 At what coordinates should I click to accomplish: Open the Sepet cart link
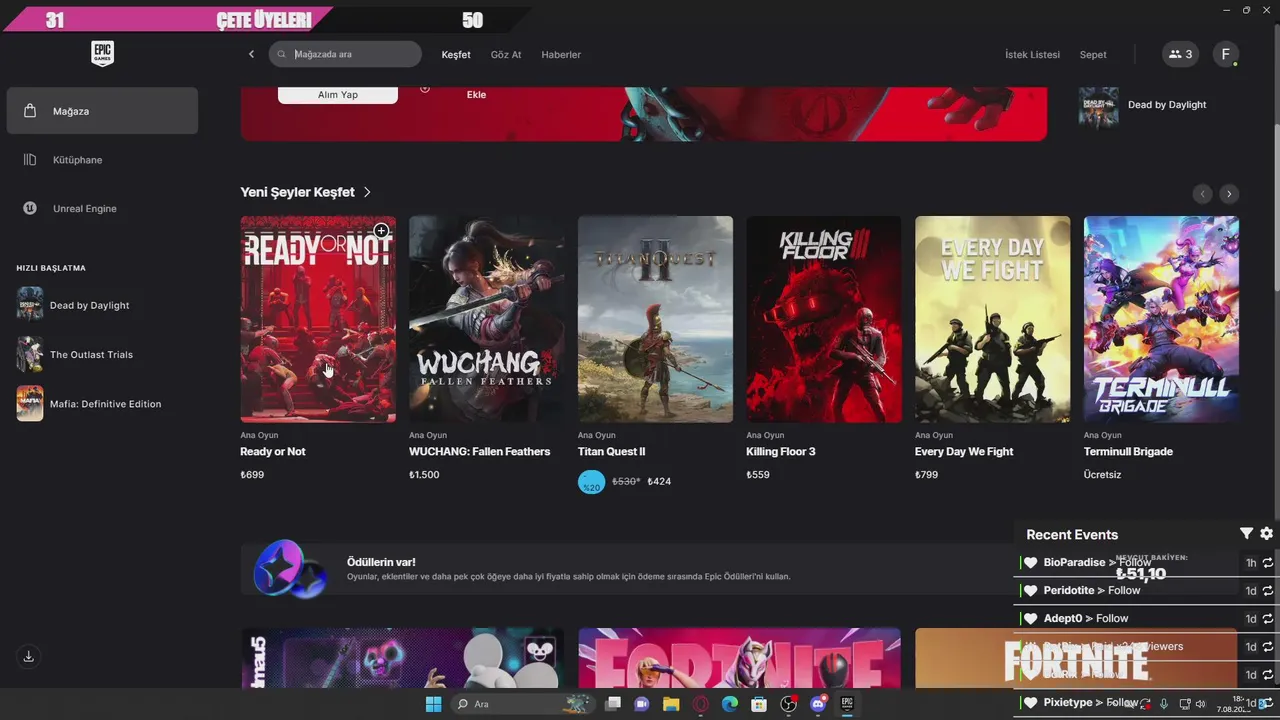coord(1093,54)
